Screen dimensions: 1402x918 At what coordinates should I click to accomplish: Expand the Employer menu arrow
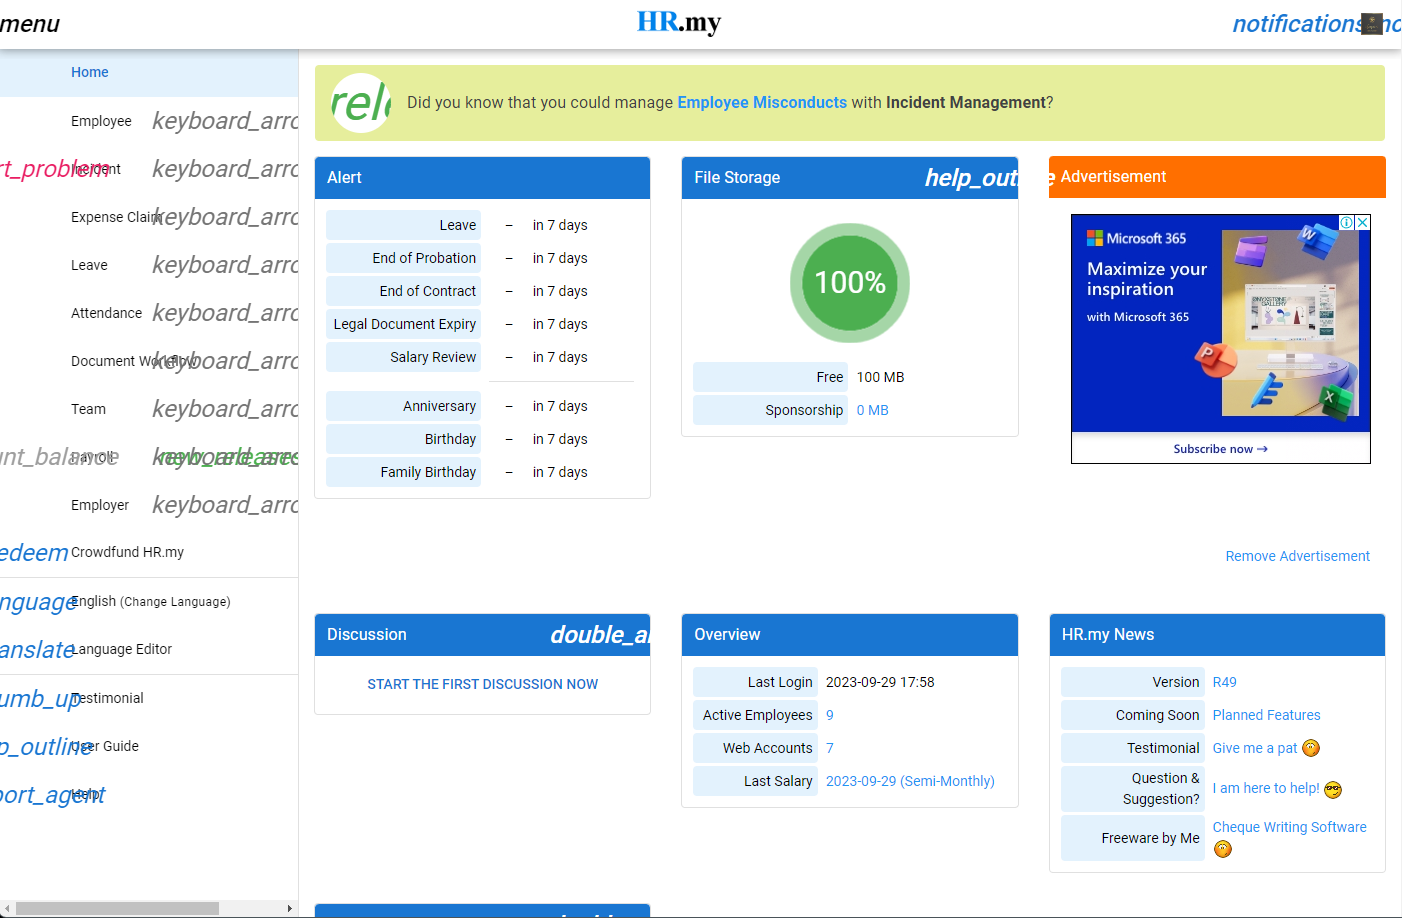[x=225, y=505]
